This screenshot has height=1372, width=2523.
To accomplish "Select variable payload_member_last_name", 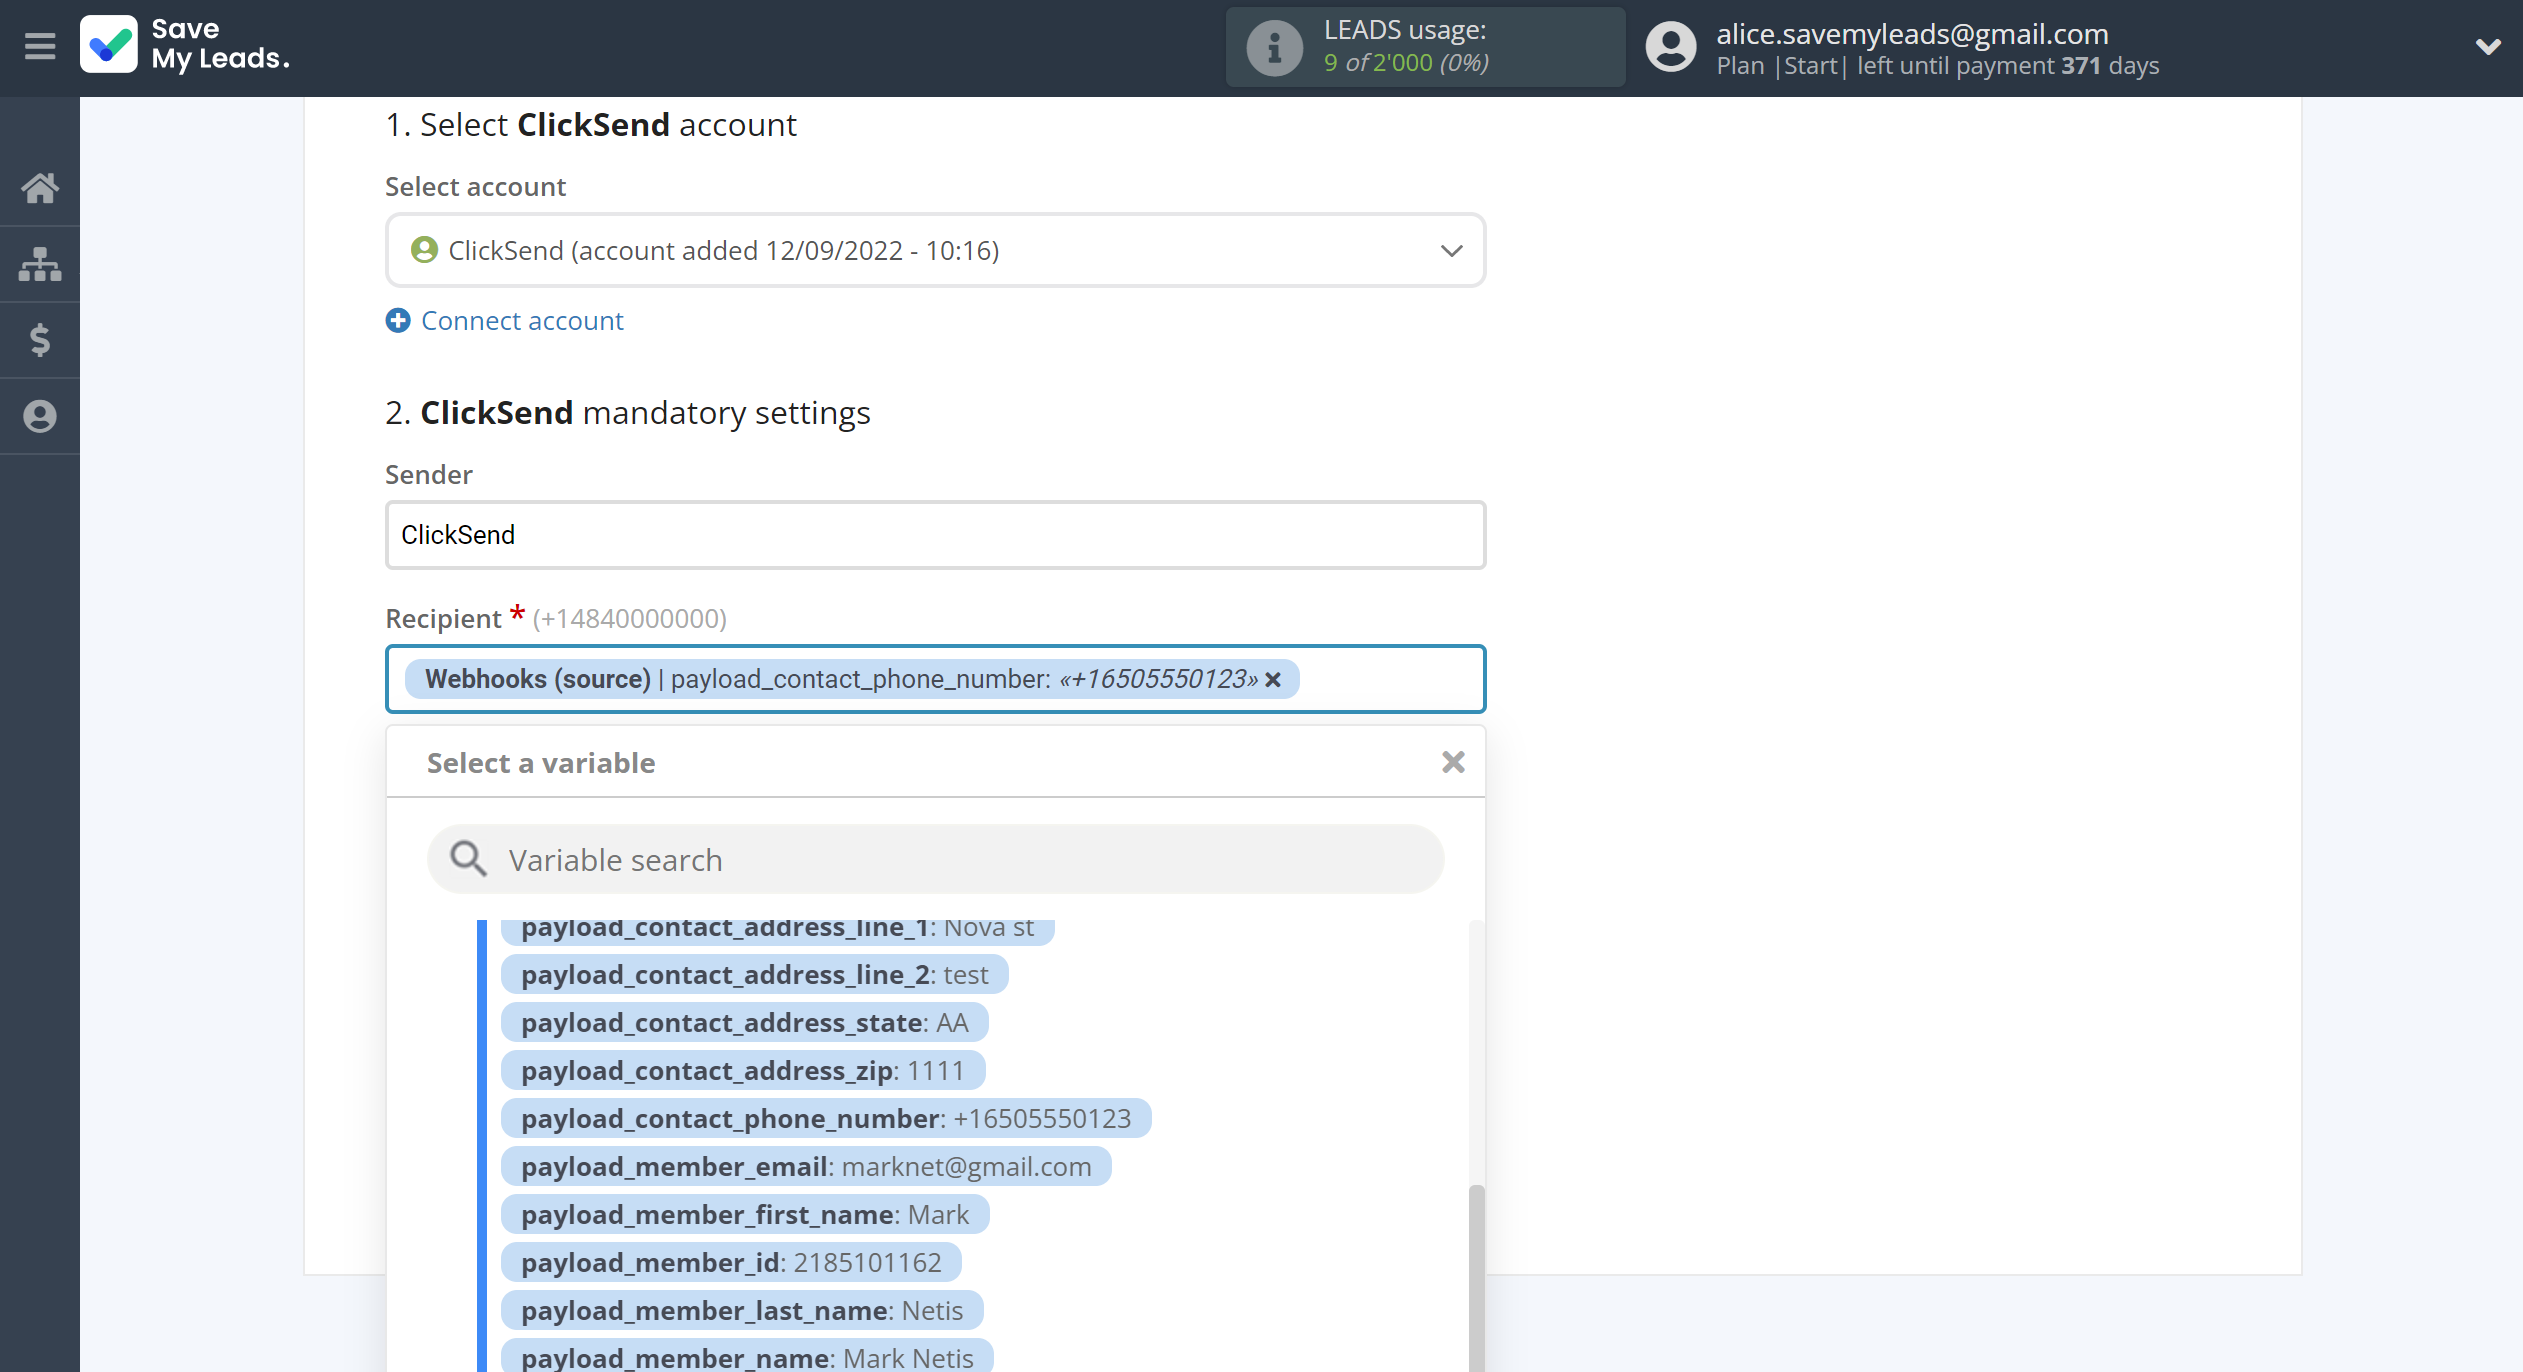I will click(742, 1311).
